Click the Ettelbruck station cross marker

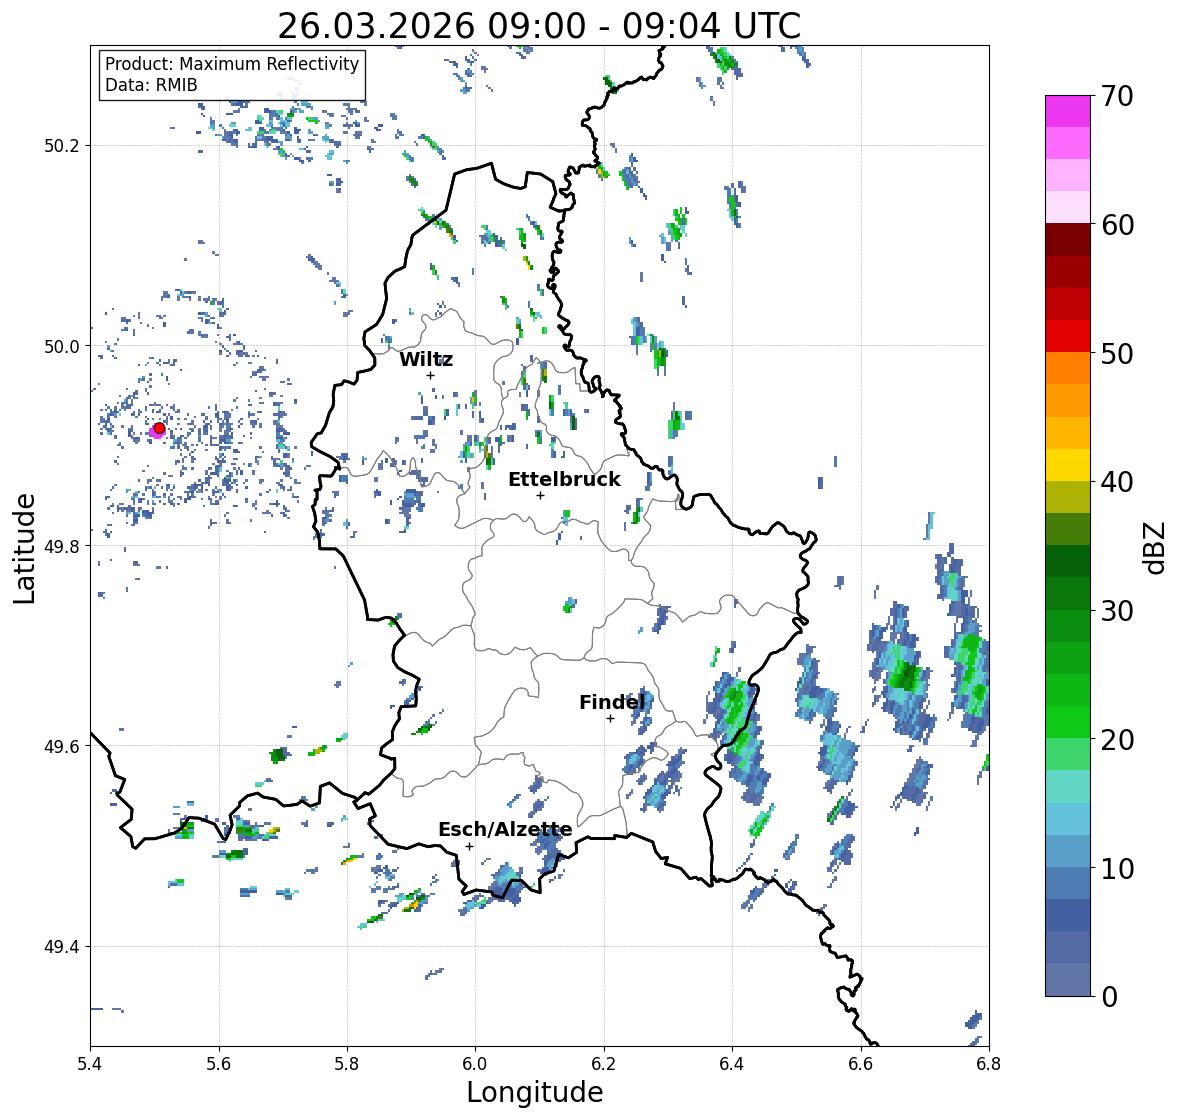(540, 495)
